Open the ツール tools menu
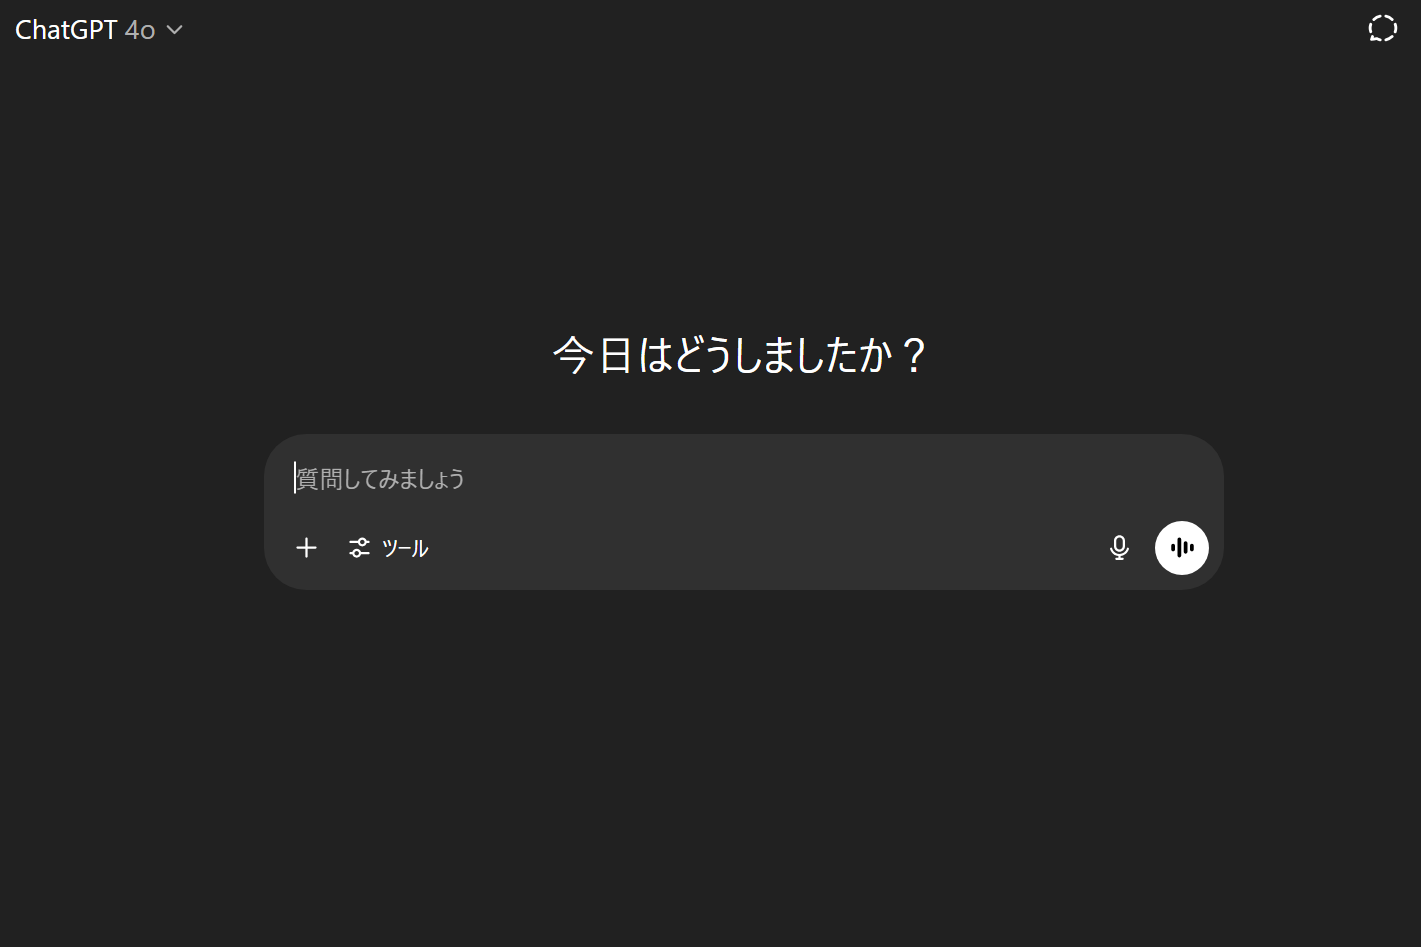Image resolution: width=1421 pixels, height=947 pixels. [388, 548]
